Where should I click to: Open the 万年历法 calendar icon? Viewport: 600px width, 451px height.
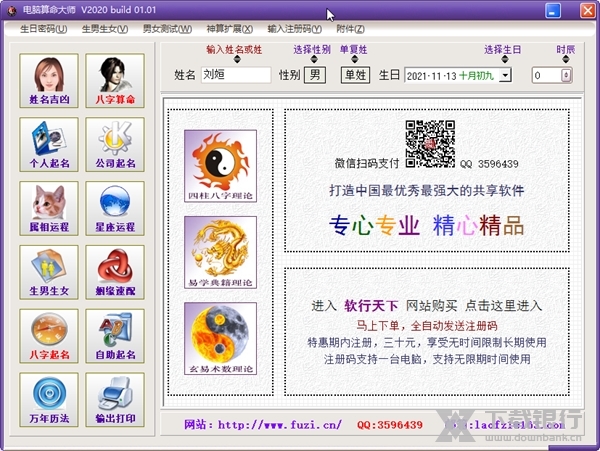49,400
